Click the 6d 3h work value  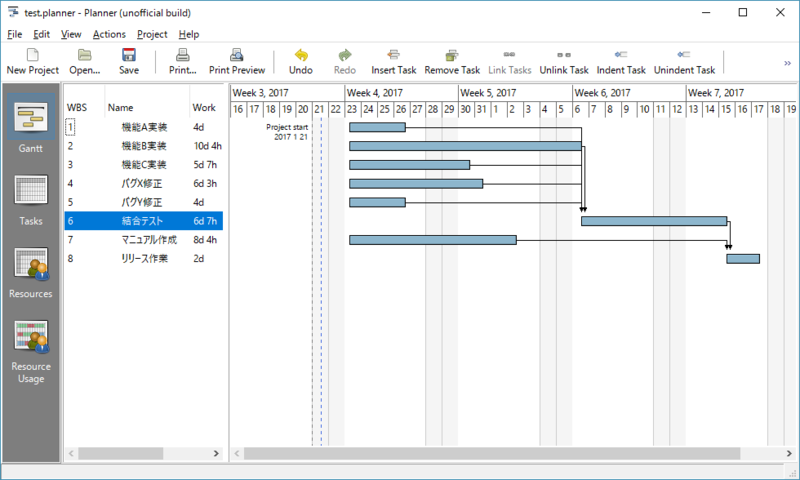point(205,184)
